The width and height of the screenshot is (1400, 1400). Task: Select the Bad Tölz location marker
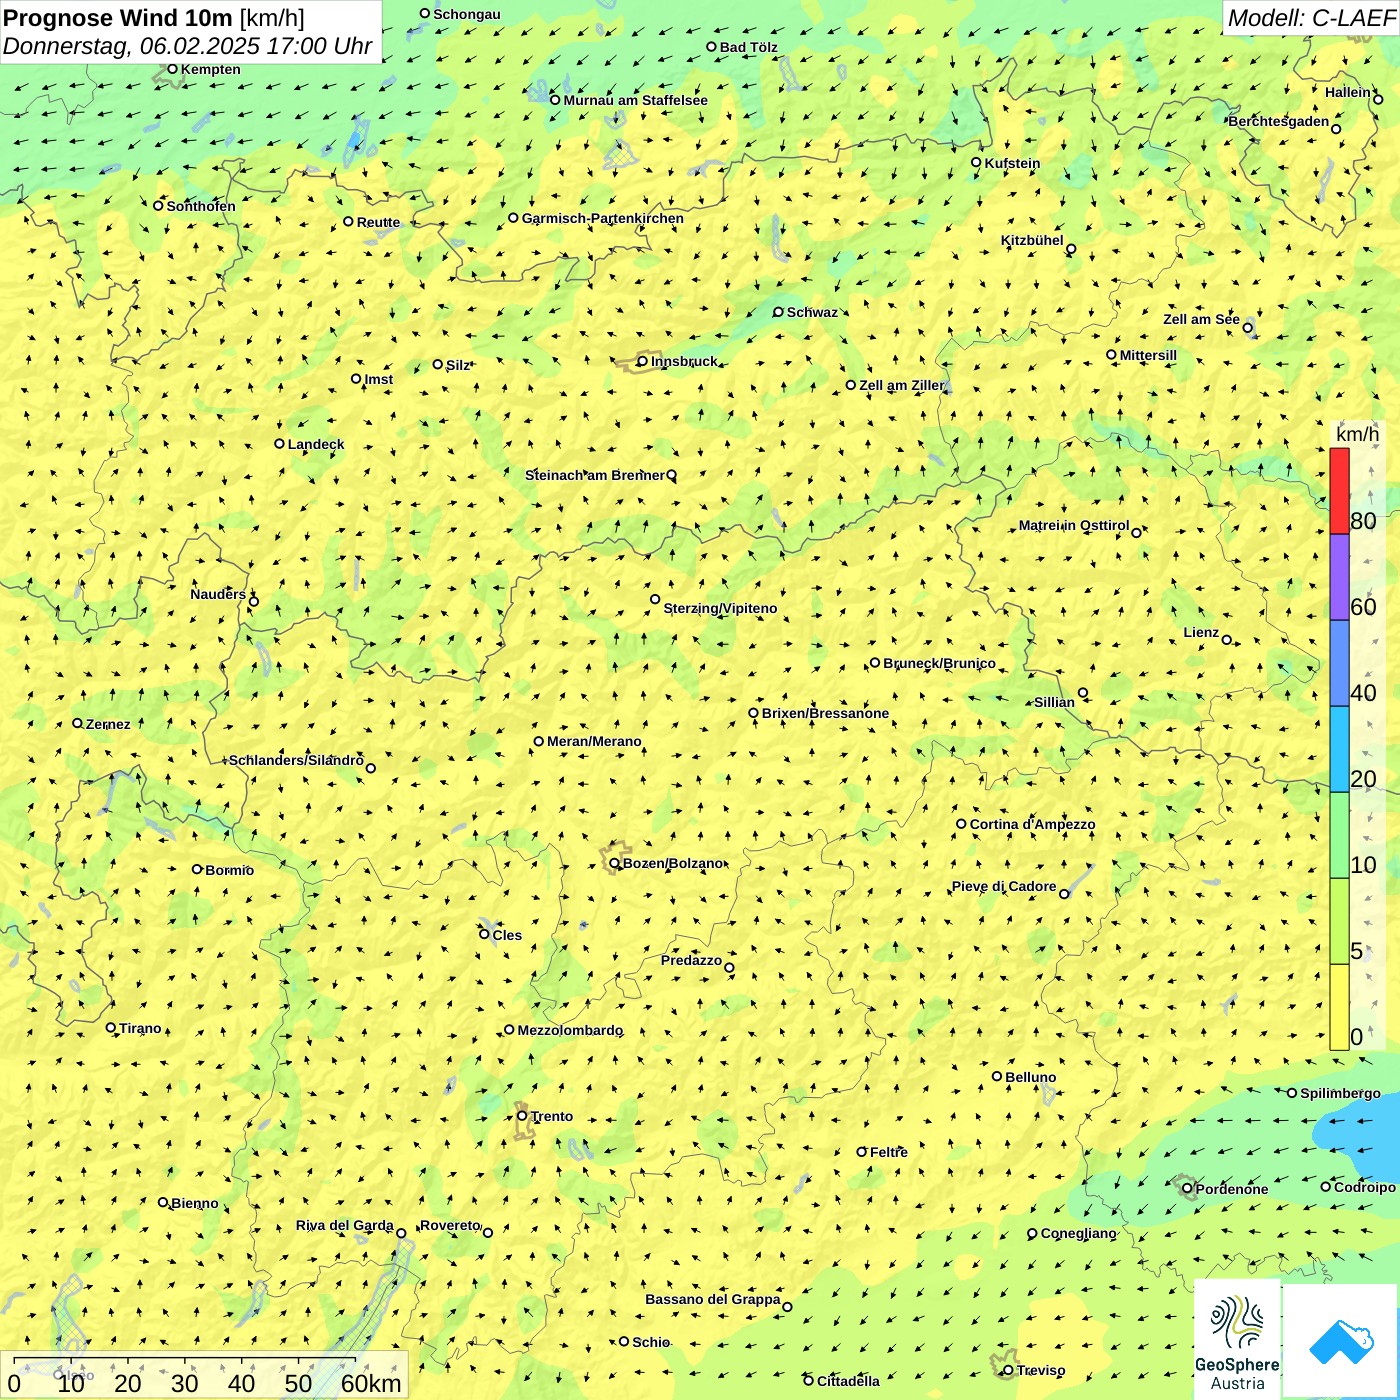(711, 47)
